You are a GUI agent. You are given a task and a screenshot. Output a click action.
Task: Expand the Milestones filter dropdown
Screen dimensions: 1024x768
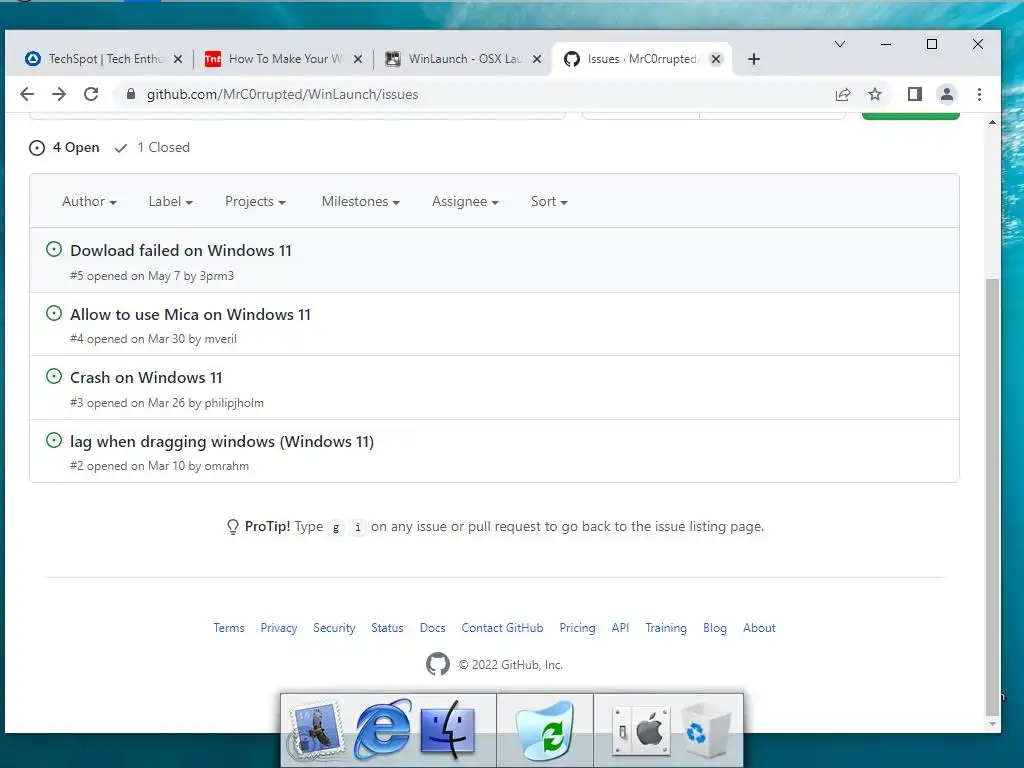pos(360,201)
